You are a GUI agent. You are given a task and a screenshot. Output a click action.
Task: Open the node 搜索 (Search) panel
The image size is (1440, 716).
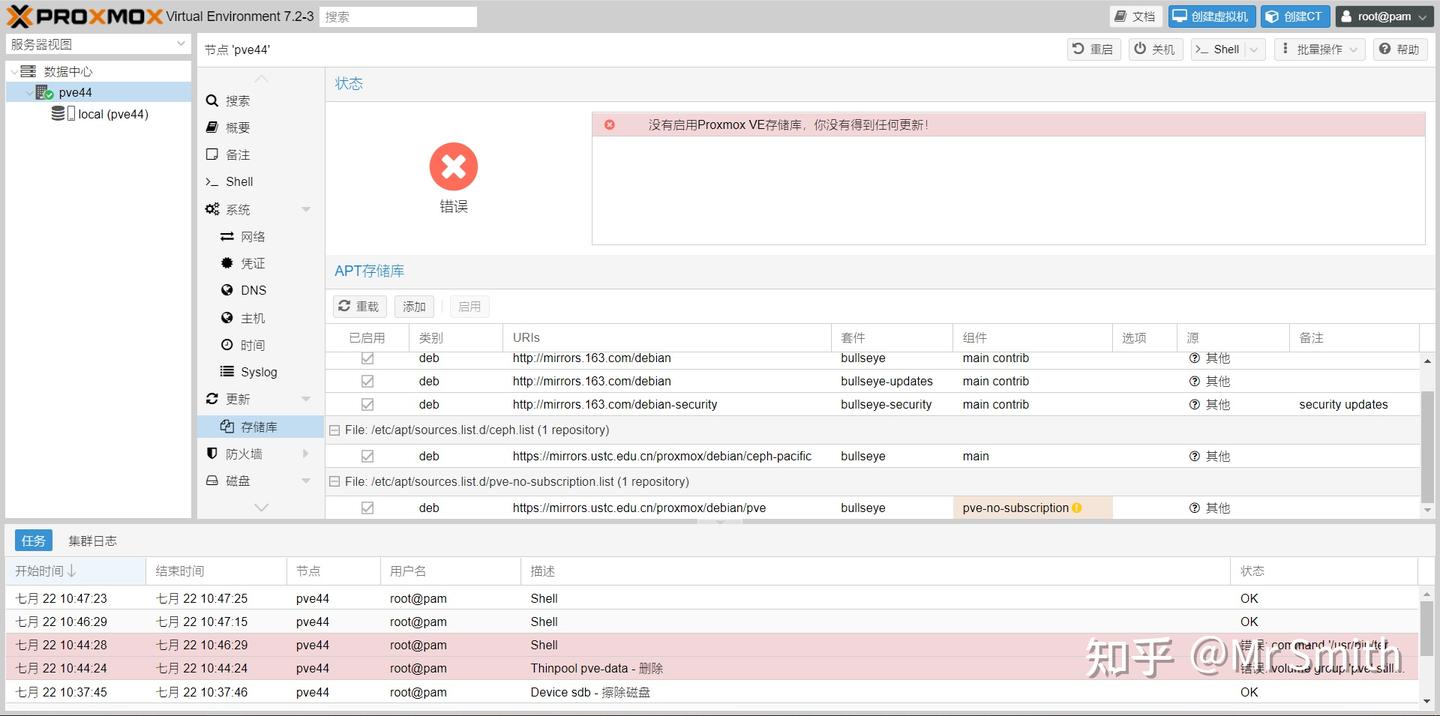pyautogui.click(x=240, y=100)
